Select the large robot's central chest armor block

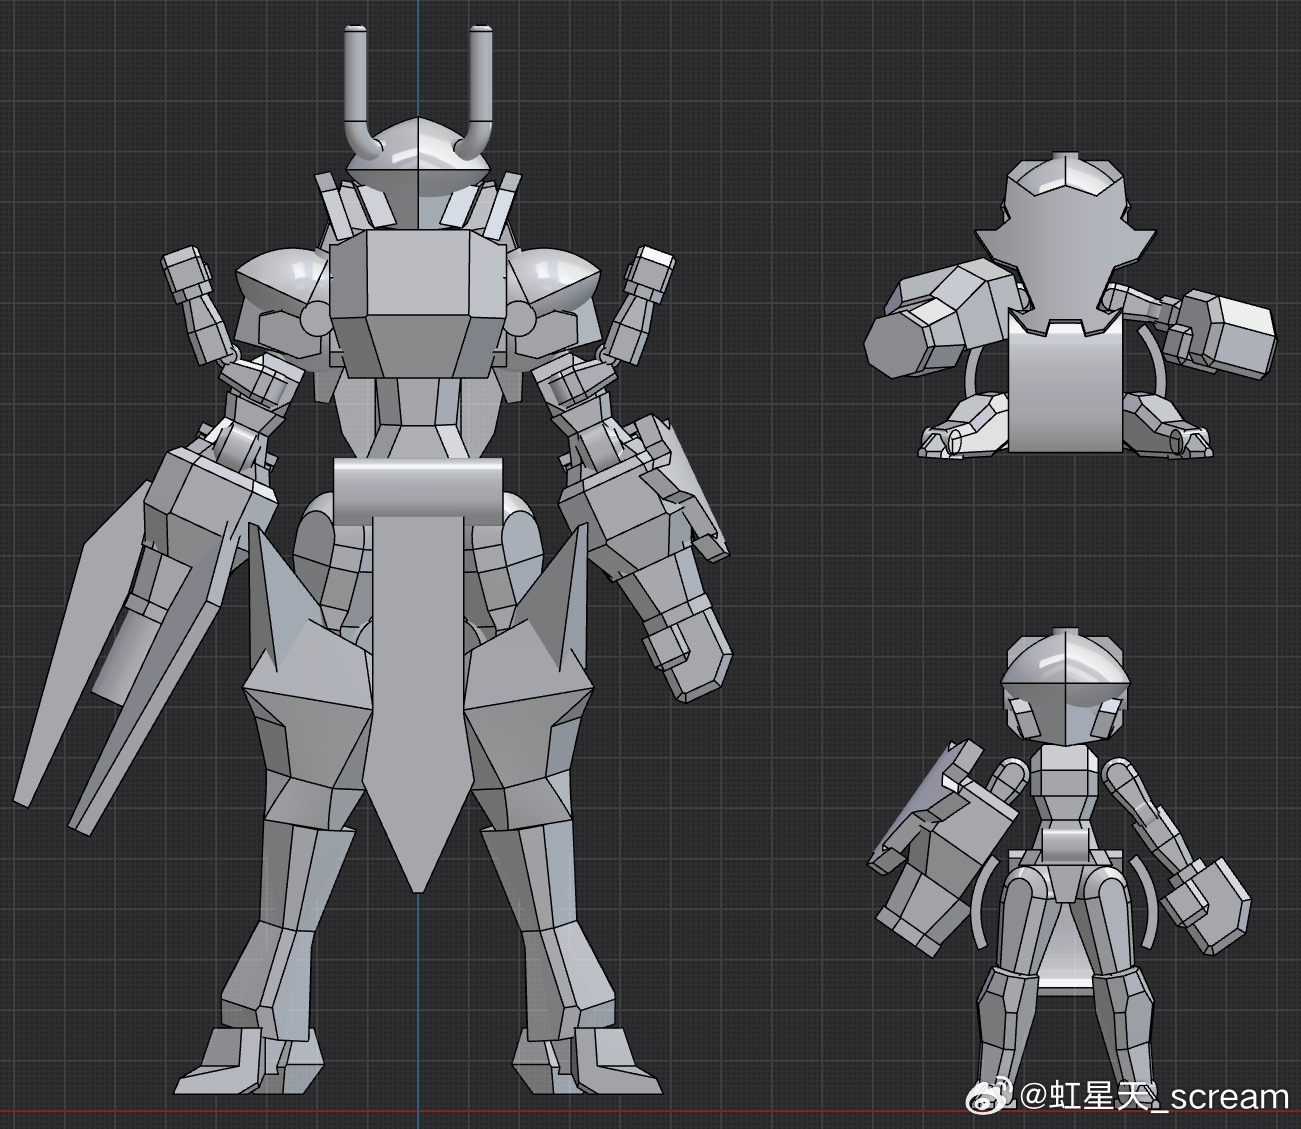pyautogui.click(x=417, y=300)
